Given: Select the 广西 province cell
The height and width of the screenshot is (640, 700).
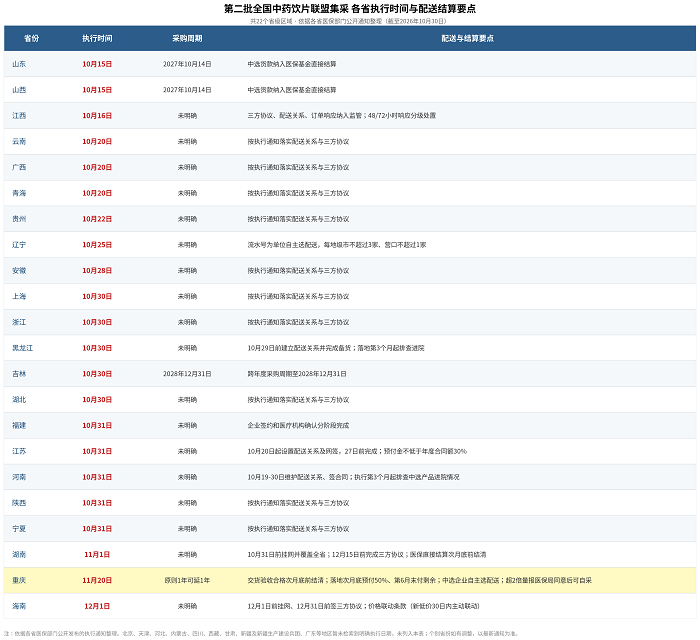Looking at the screenshot, I should click(x=19, y=167).
